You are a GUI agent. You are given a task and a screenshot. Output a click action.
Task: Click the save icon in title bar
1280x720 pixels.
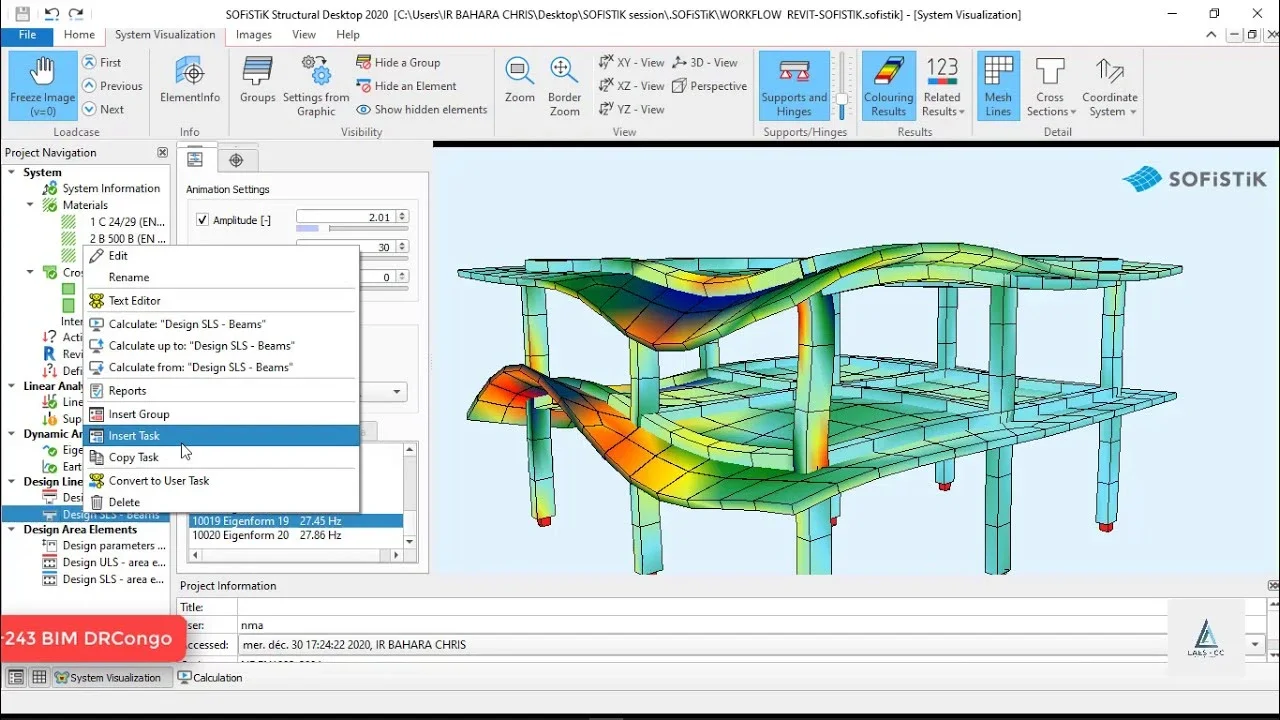tap(22, 14)
